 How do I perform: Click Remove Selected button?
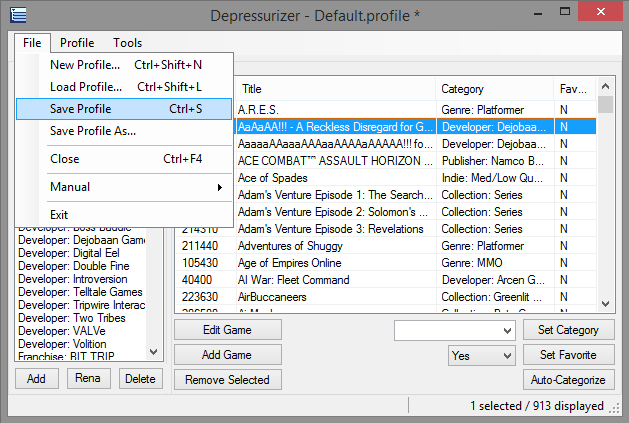[x=227, y=380]
